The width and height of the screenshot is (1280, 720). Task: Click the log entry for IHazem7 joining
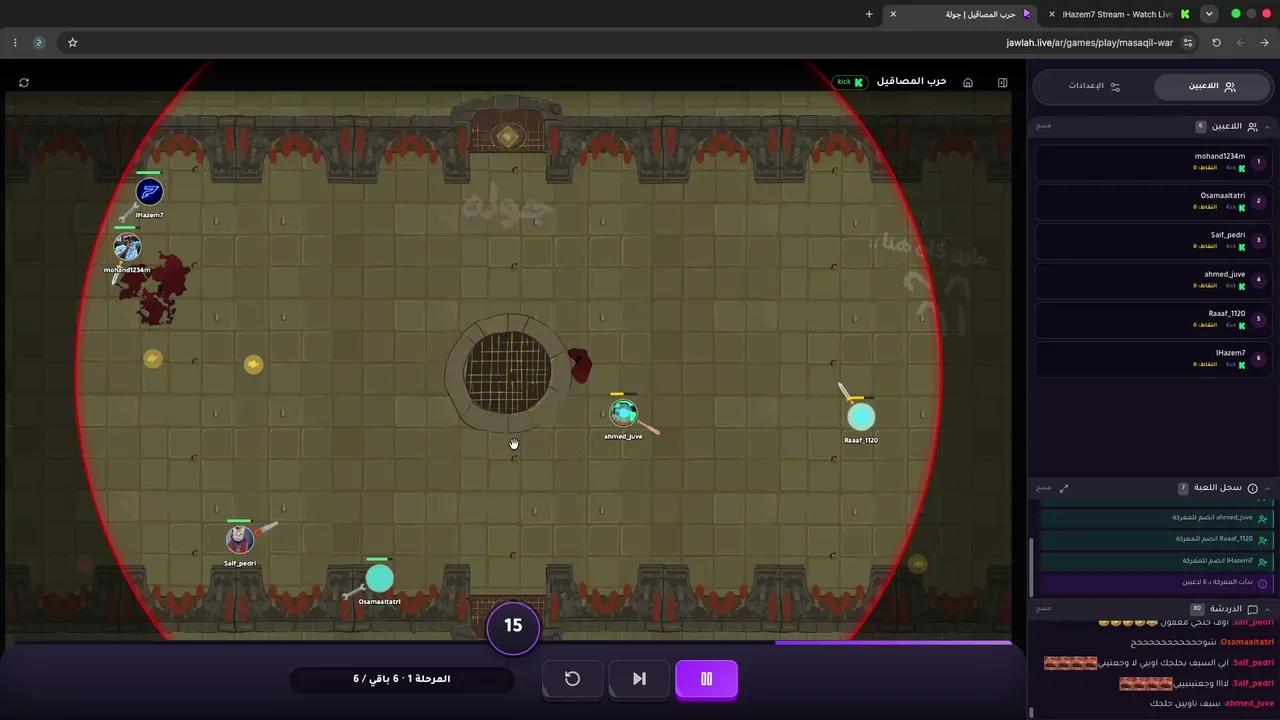tap(1156, 561)
